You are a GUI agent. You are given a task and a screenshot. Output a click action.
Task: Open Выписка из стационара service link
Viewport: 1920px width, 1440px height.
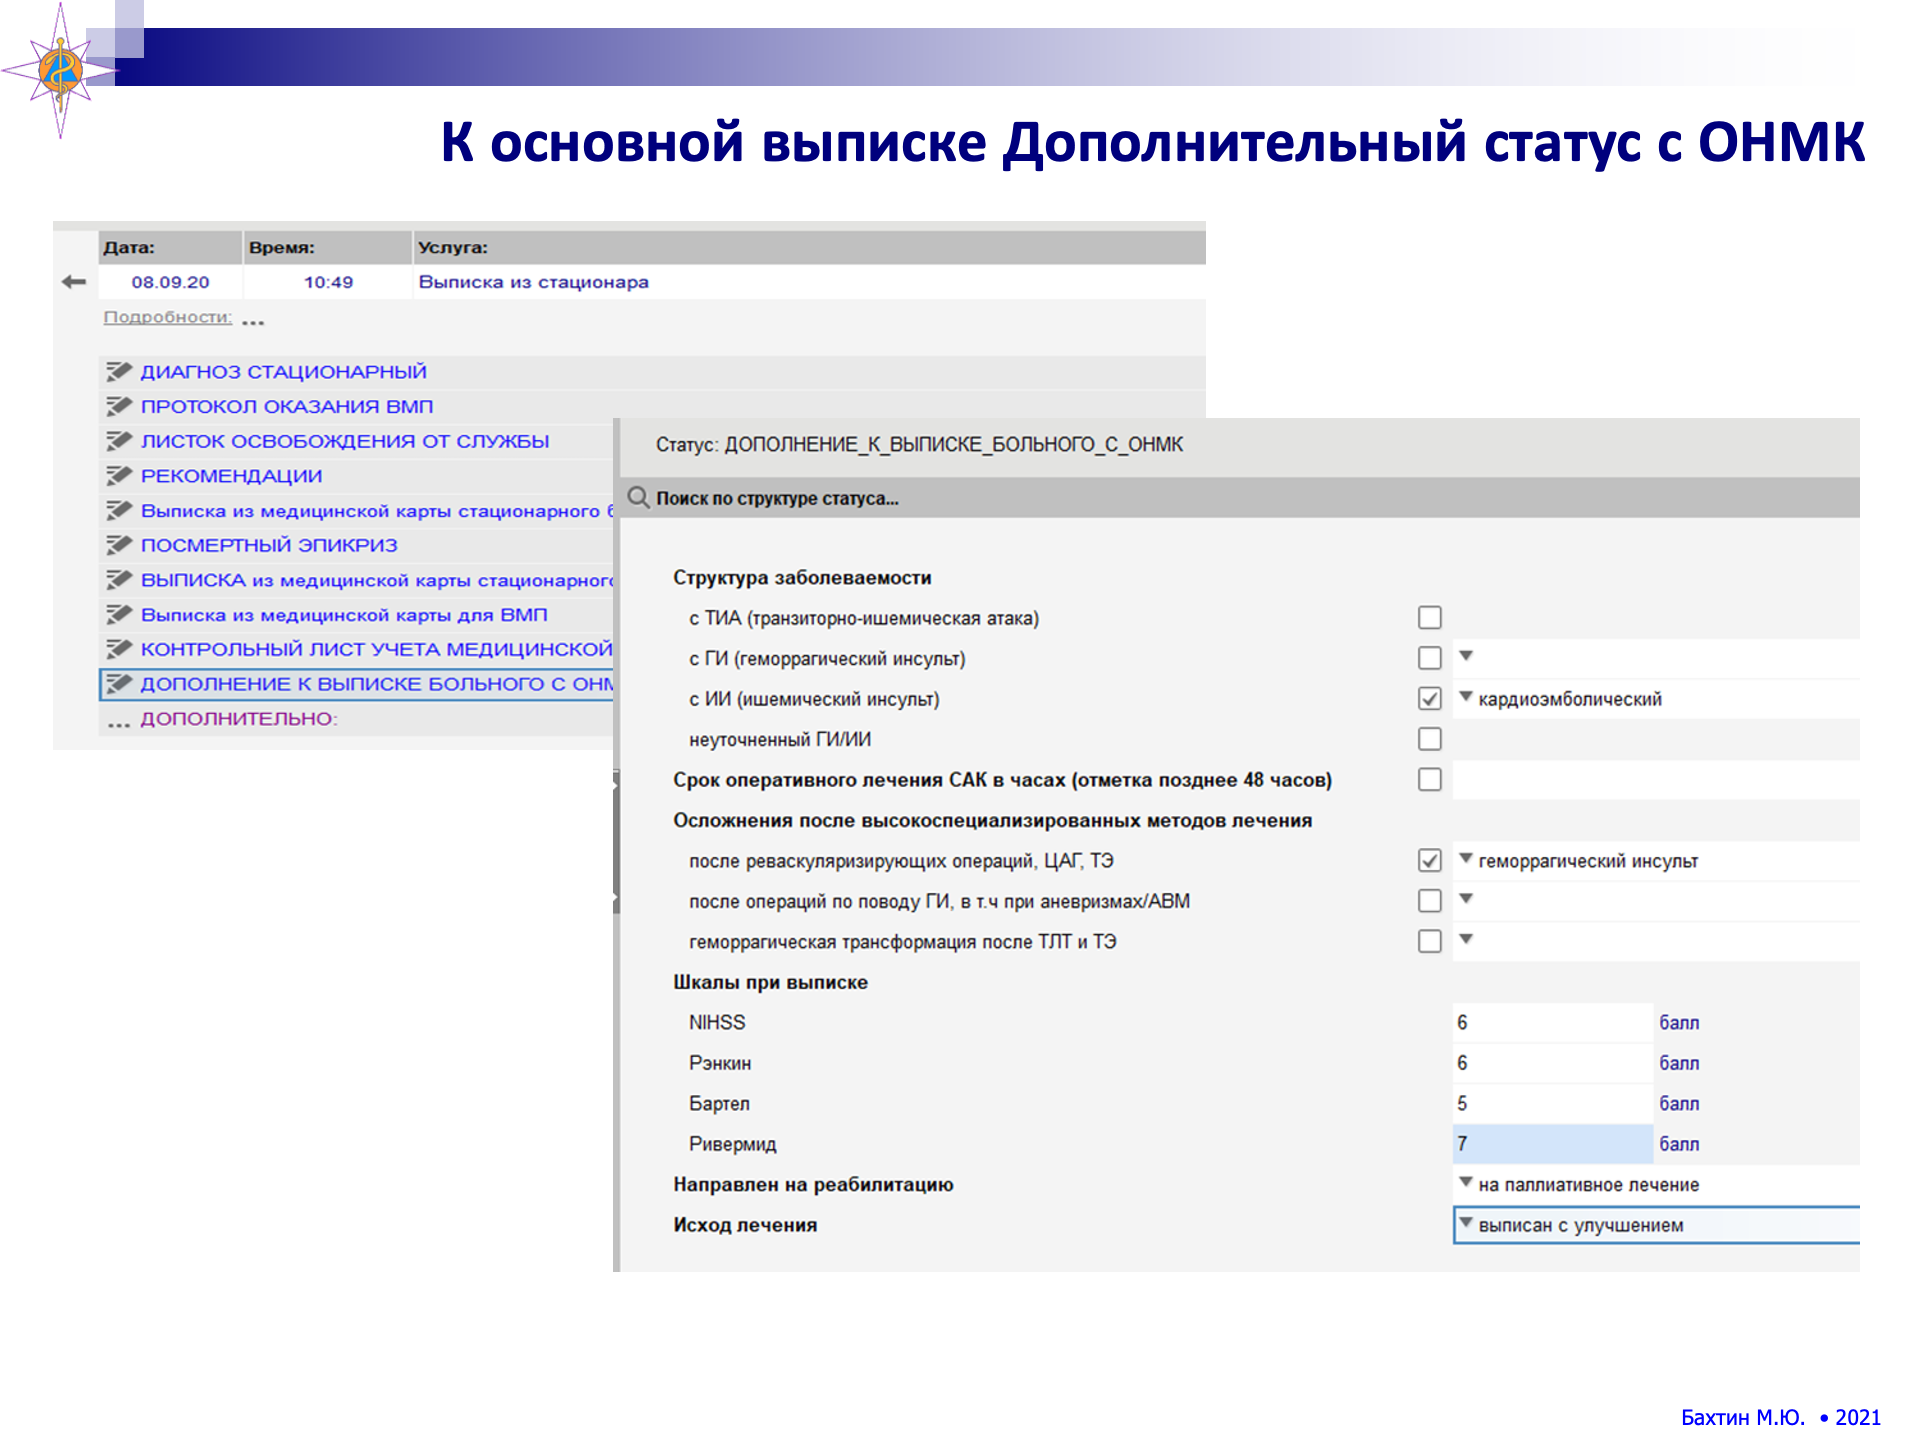(x=533, y=282)
